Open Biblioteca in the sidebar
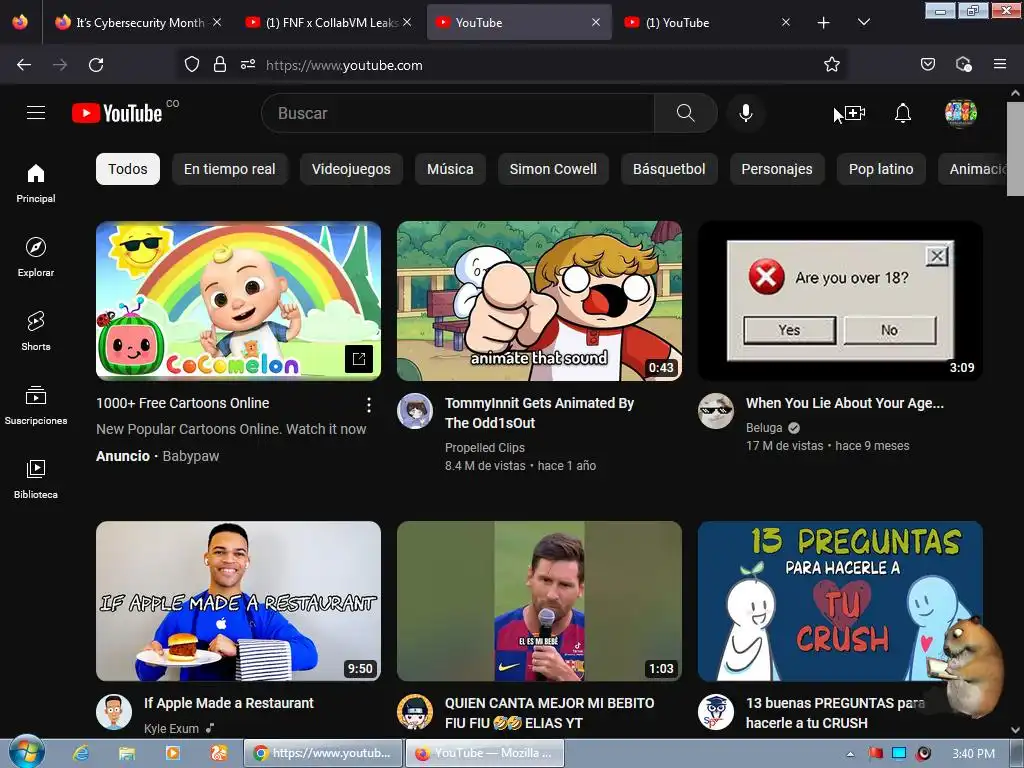The height and width of the screenshot is (768, 1024). pos(36,479)
